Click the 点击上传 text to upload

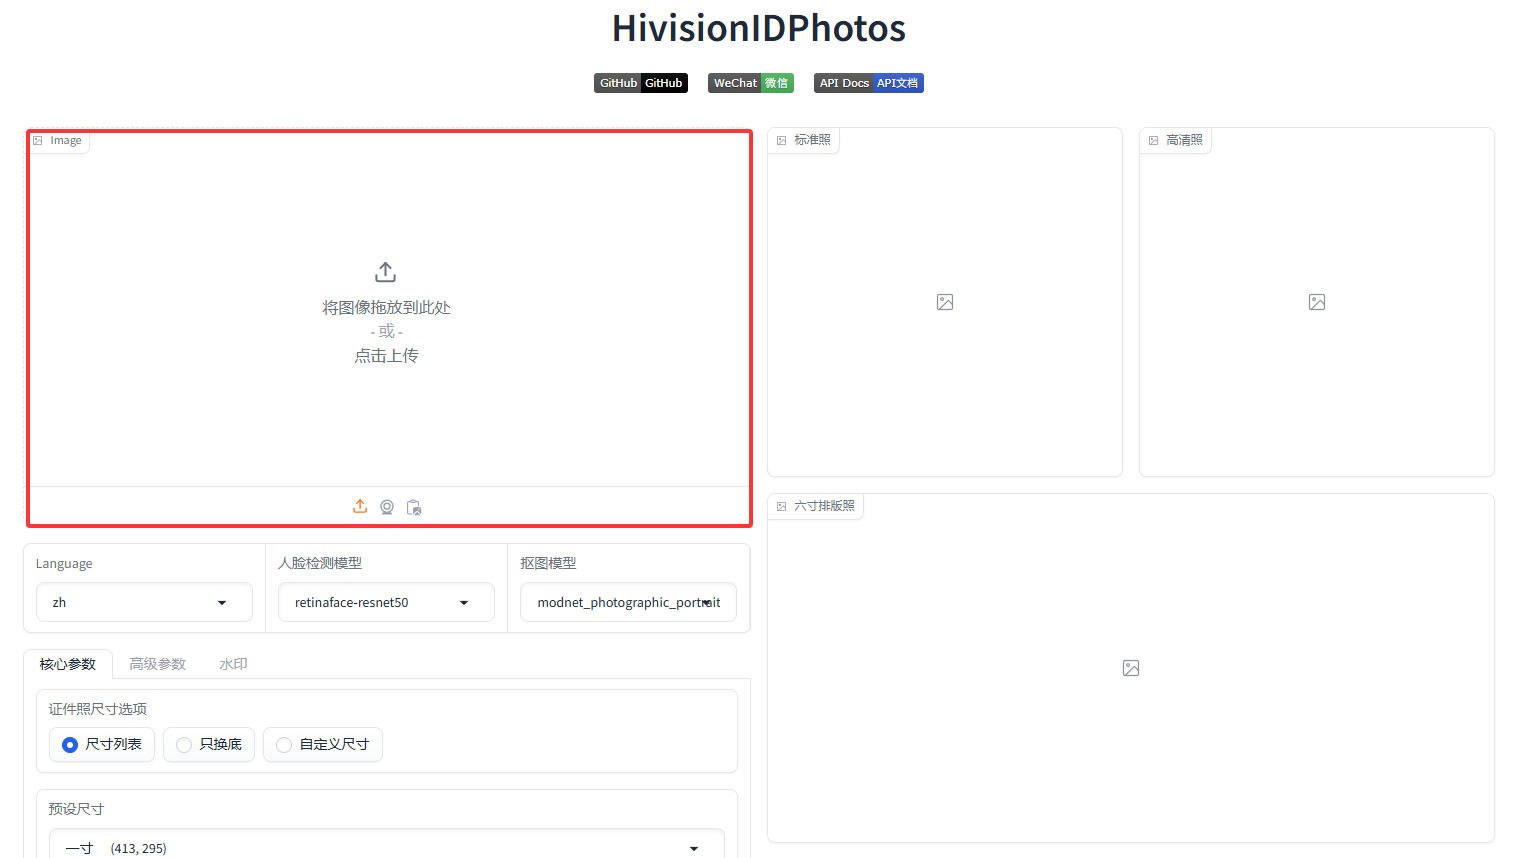click(x=386, y=356)
